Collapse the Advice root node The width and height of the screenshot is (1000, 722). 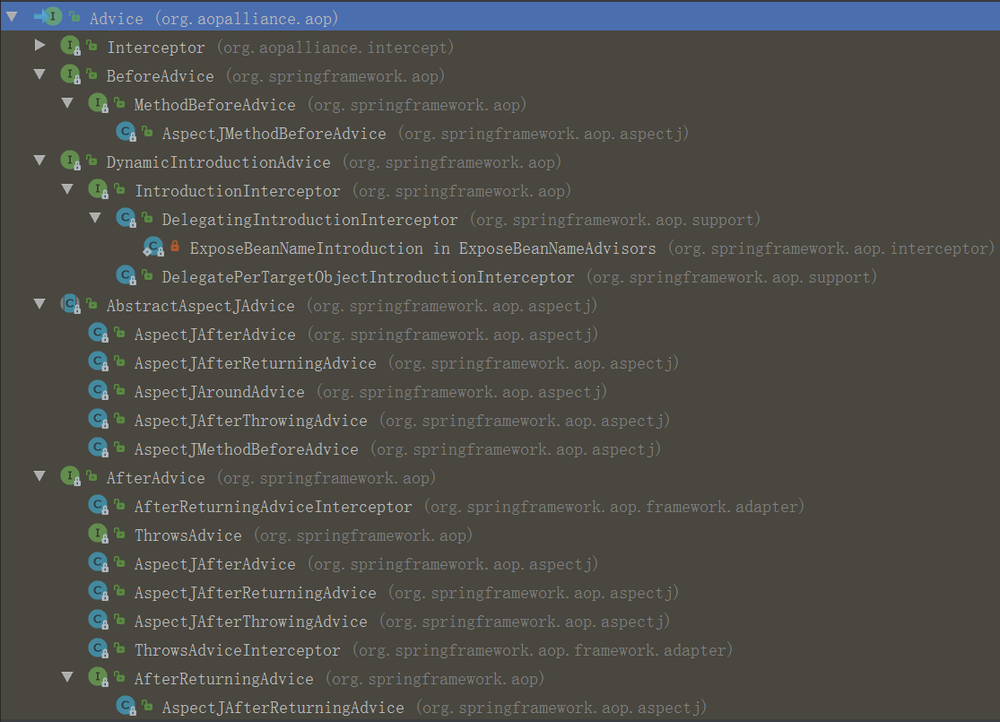(x=12, y=17)
